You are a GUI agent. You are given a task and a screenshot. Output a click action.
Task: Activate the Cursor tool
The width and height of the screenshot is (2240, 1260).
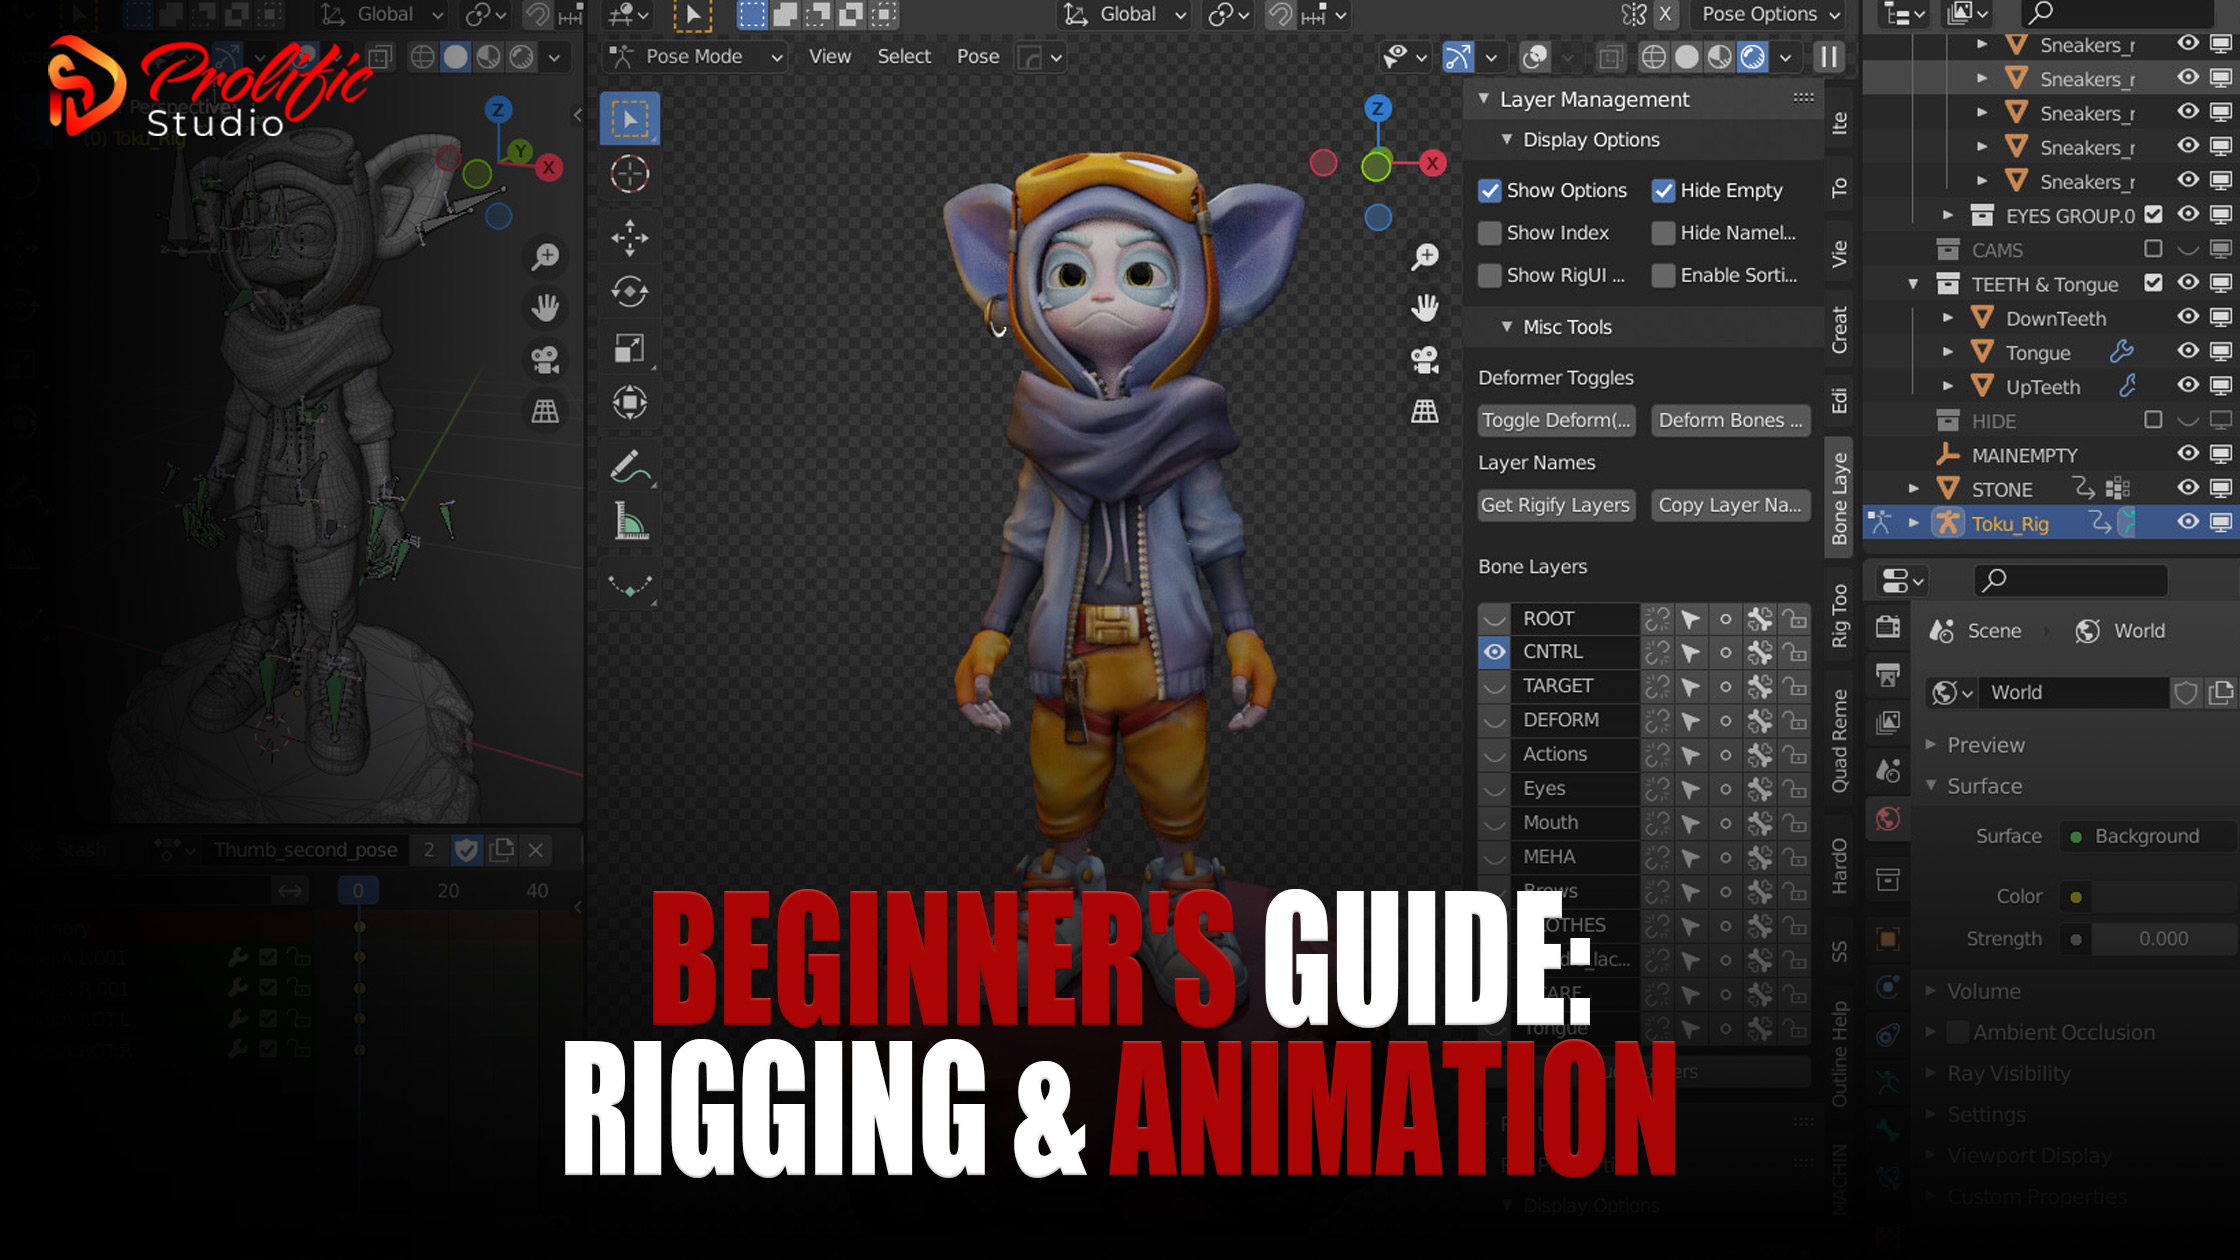629,174
